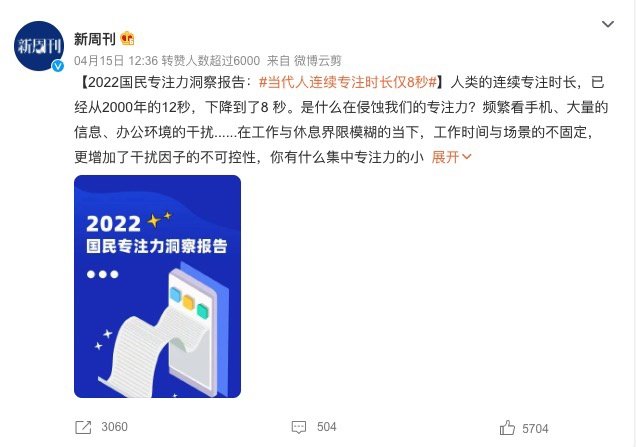The height and width of the screenshot is (447, 636).
Task: Open the 新周刊 round profile avatar
Action: pos(39,46)
